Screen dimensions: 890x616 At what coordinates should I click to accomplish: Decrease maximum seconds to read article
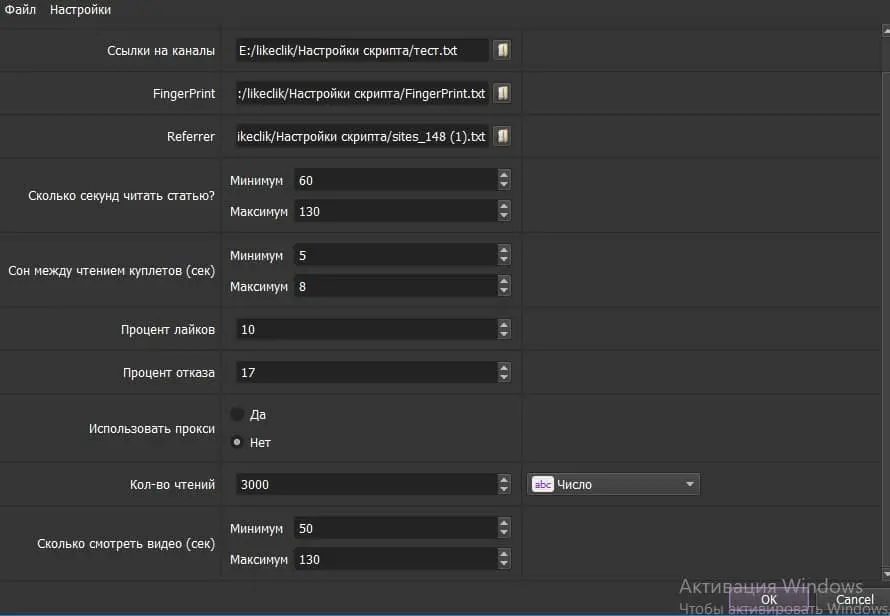pyautogui.click(x=504, y=216)
